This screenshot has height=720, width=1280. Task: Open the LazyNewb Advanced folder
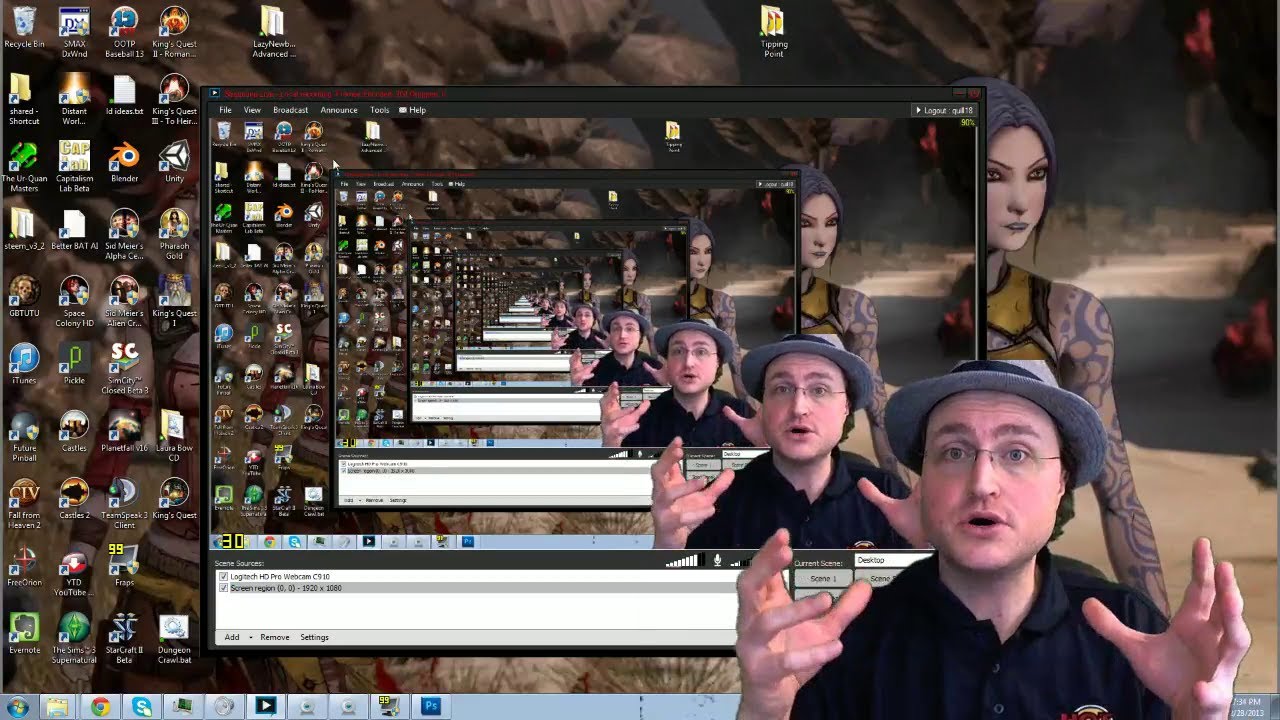tap(273, 32)
